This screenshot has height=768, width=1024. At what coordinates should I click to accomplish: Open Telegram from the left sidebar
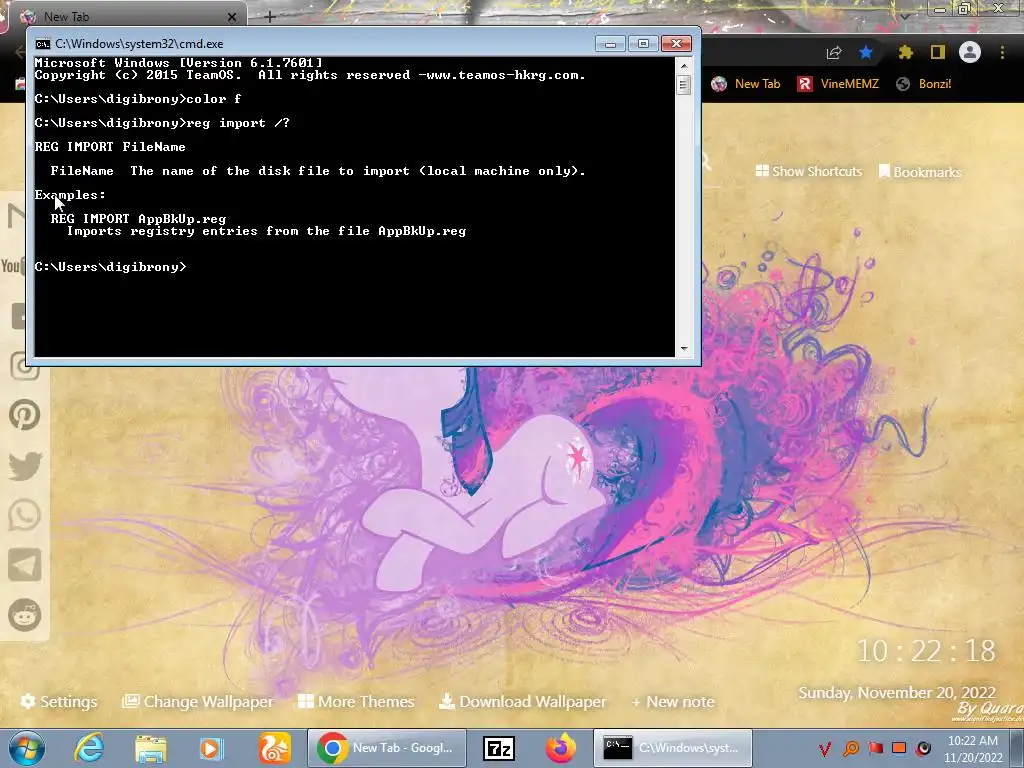[x=25, y=565]
